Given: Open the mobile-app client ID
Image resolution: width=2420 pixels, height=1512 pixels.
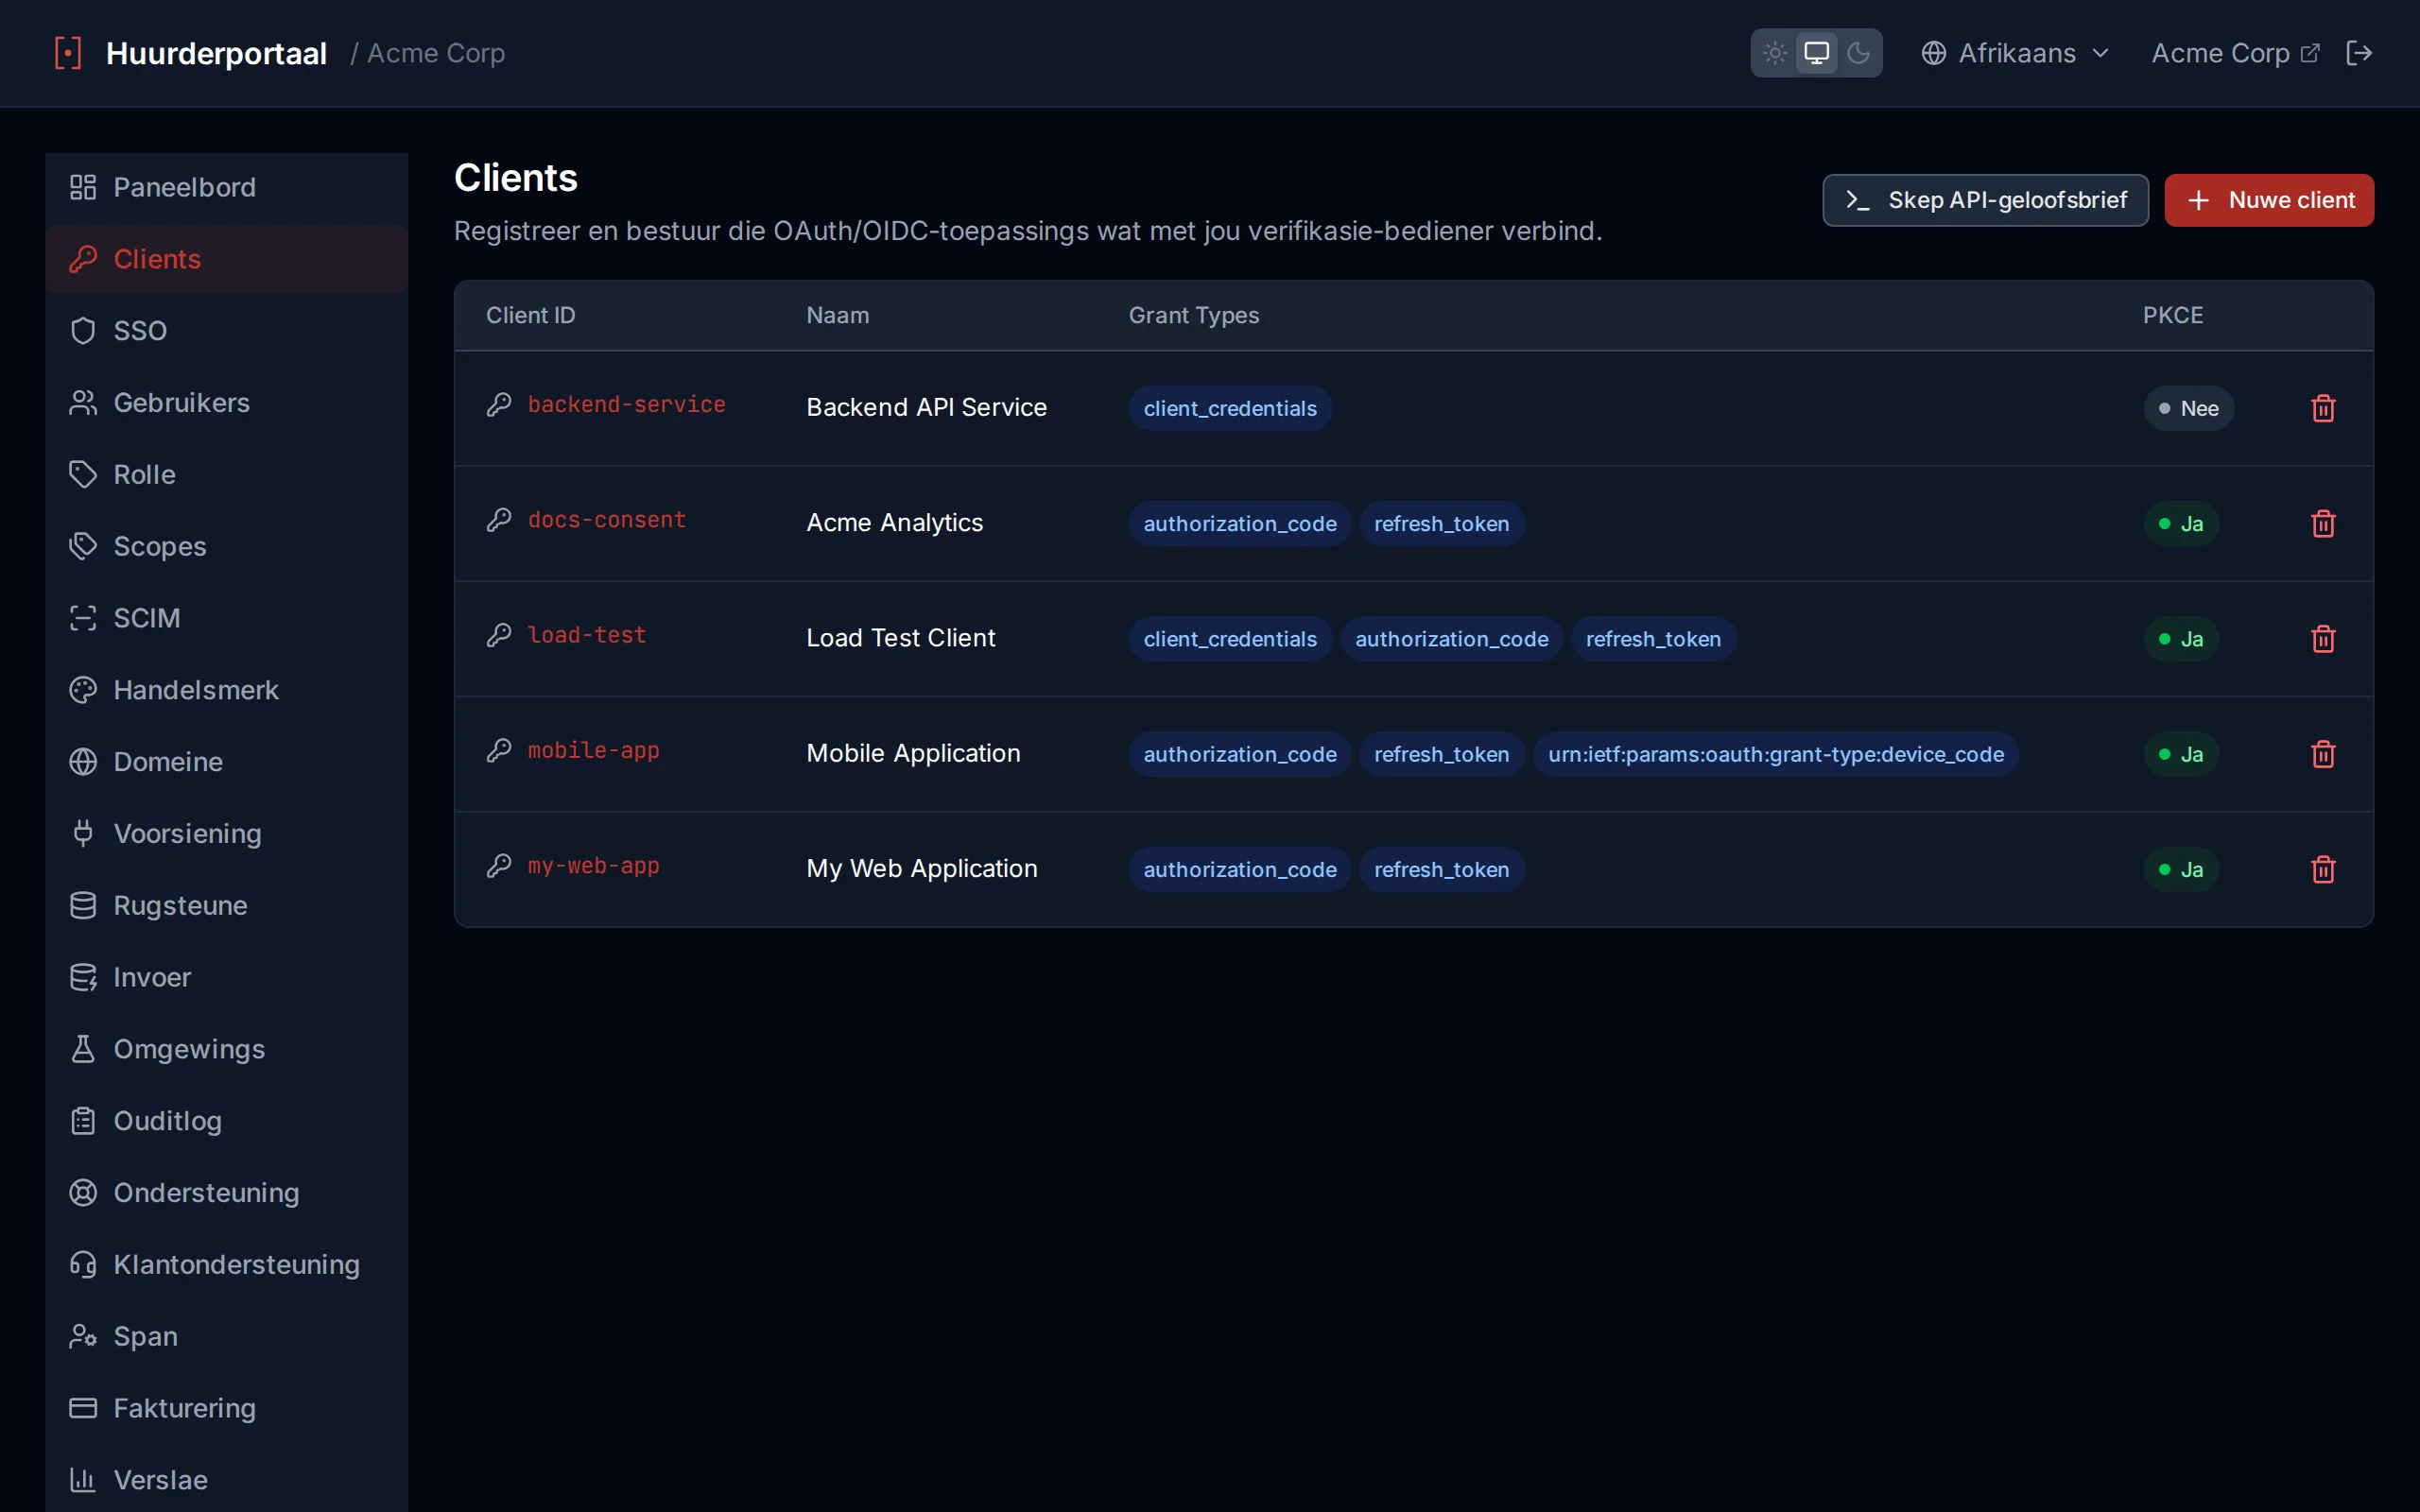Looking at the screenshot, I should (593, 750).
